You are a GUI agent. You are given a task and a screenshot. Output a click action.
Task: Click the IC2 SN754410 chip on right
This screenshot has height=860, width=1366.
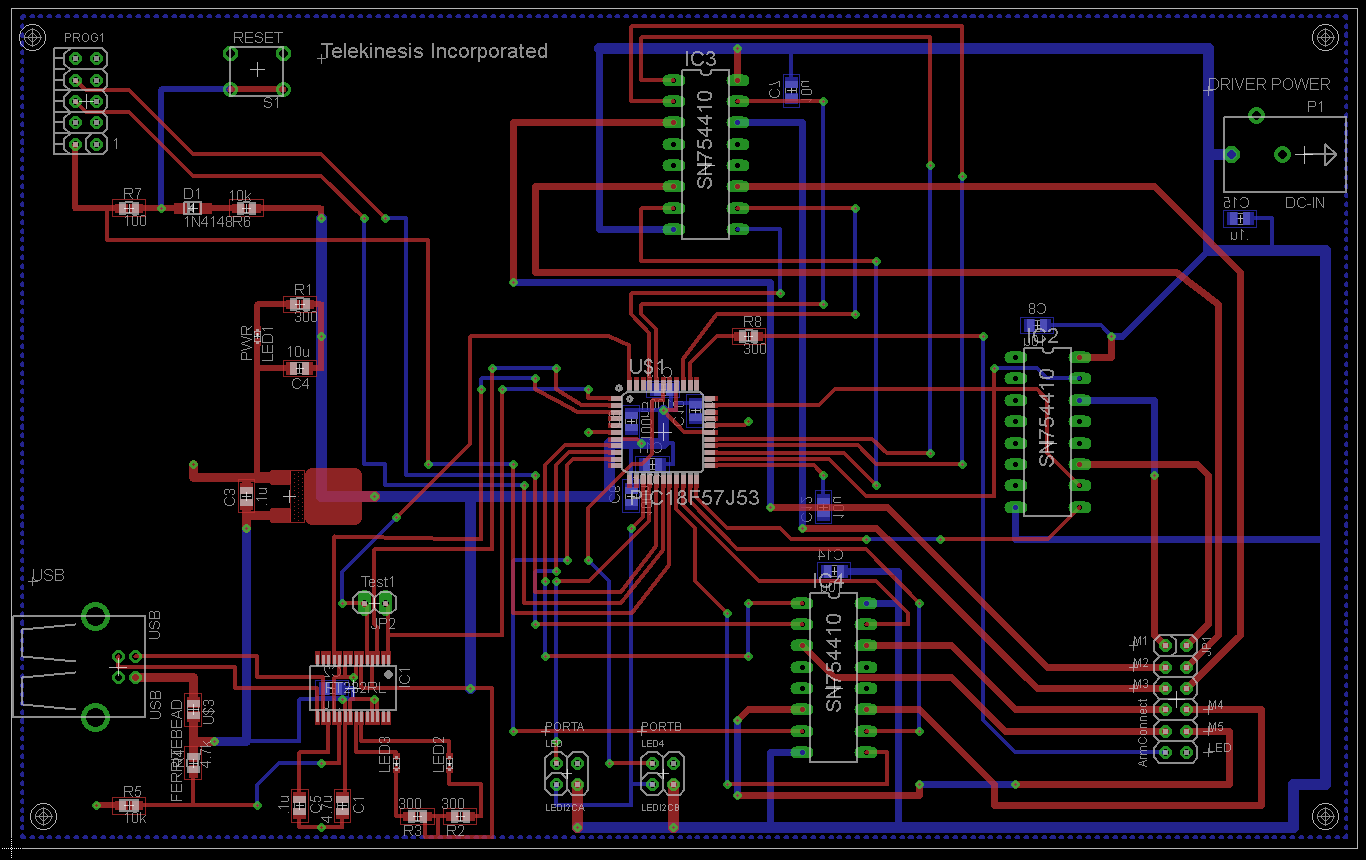click(x=1046, y=432)
